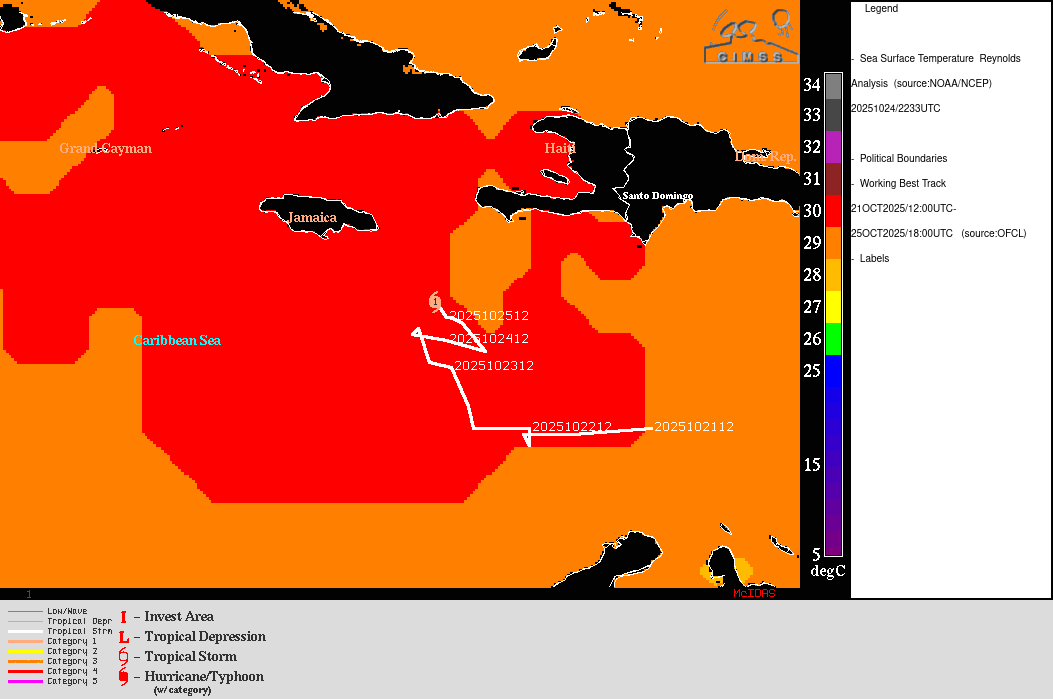Viewport: 1053px width, 699px height.
Task: Select the 2025102112 track point label
Action: (x=694, y=427)
